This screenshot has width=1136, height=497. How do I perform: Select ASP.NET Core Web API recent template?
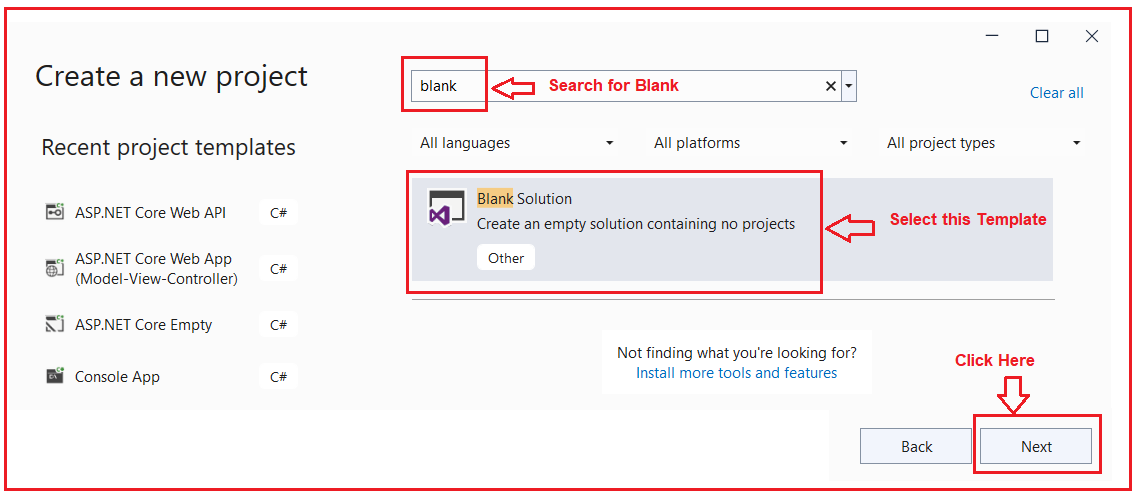click(150, 212)
